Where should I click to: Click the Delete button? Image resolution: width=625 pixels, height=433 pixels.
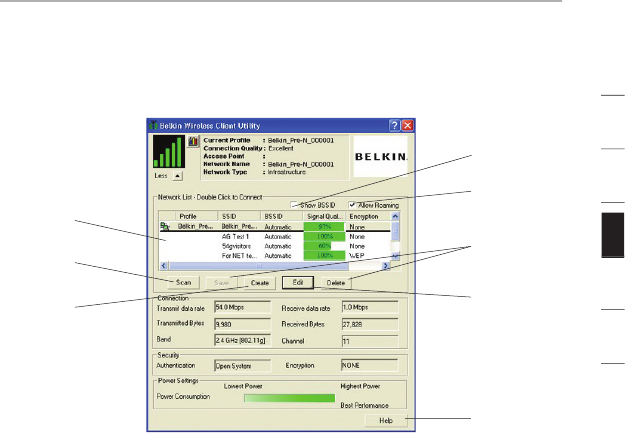click(x=336, y=283)
